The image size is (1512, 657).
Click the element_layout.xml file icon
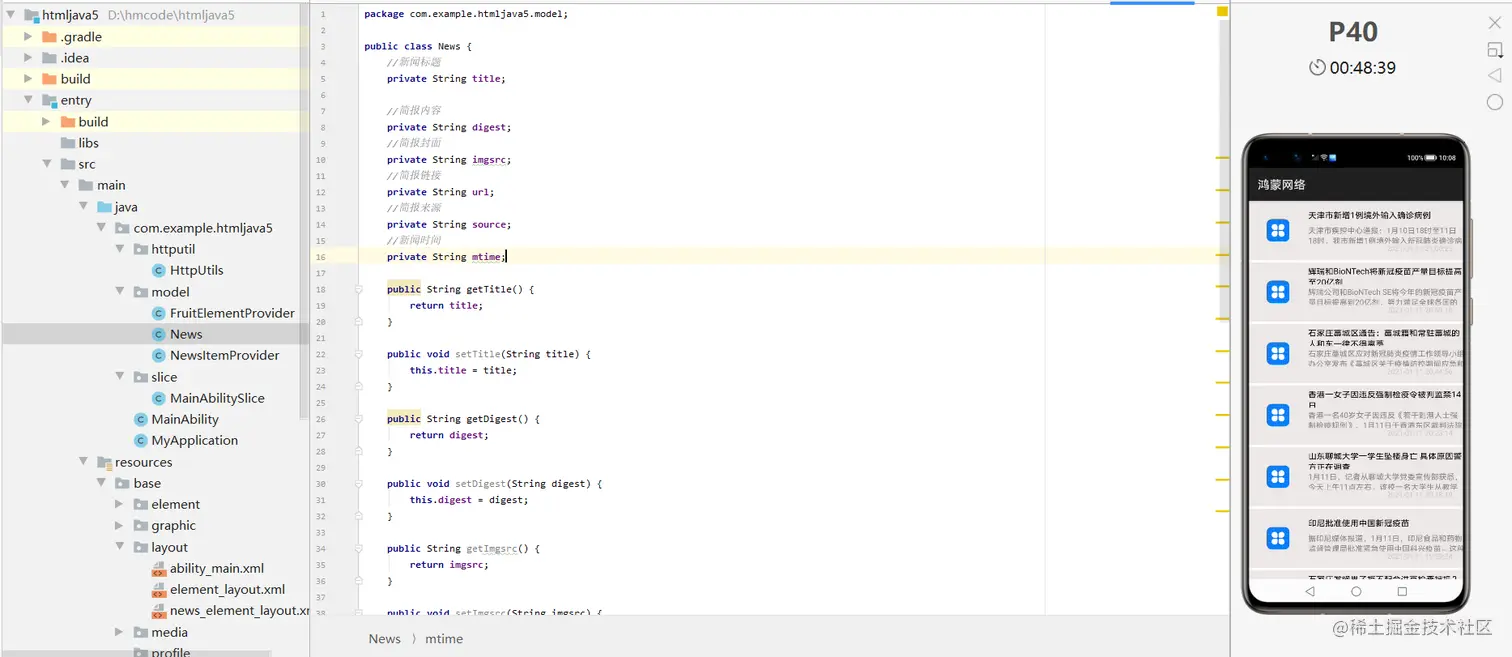pos(158,589)
